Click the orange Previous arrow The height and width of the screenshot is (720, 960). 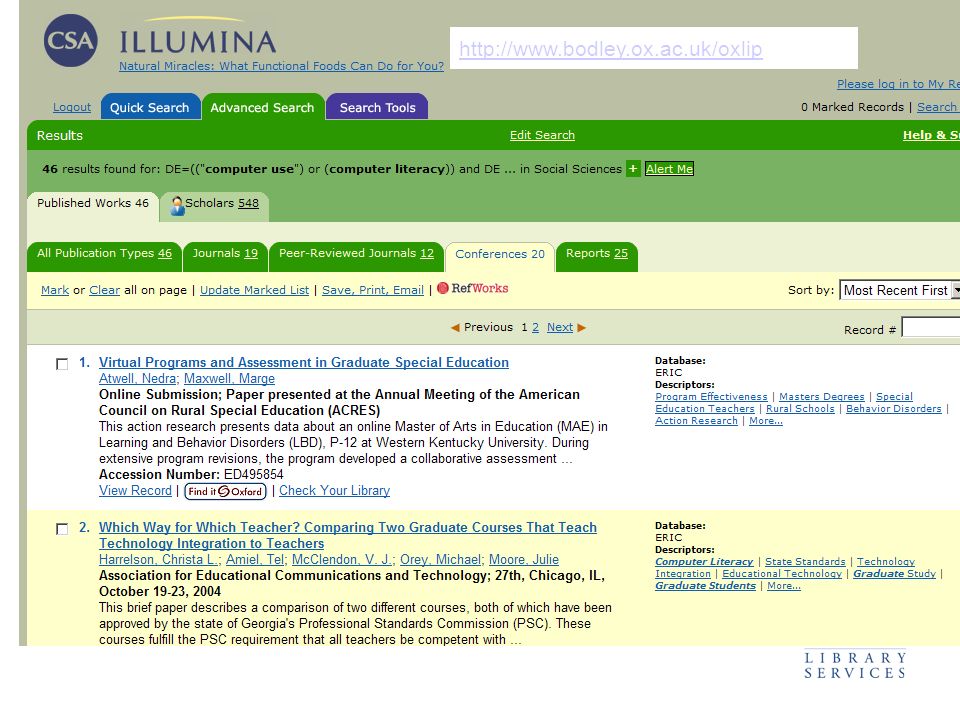455,328
